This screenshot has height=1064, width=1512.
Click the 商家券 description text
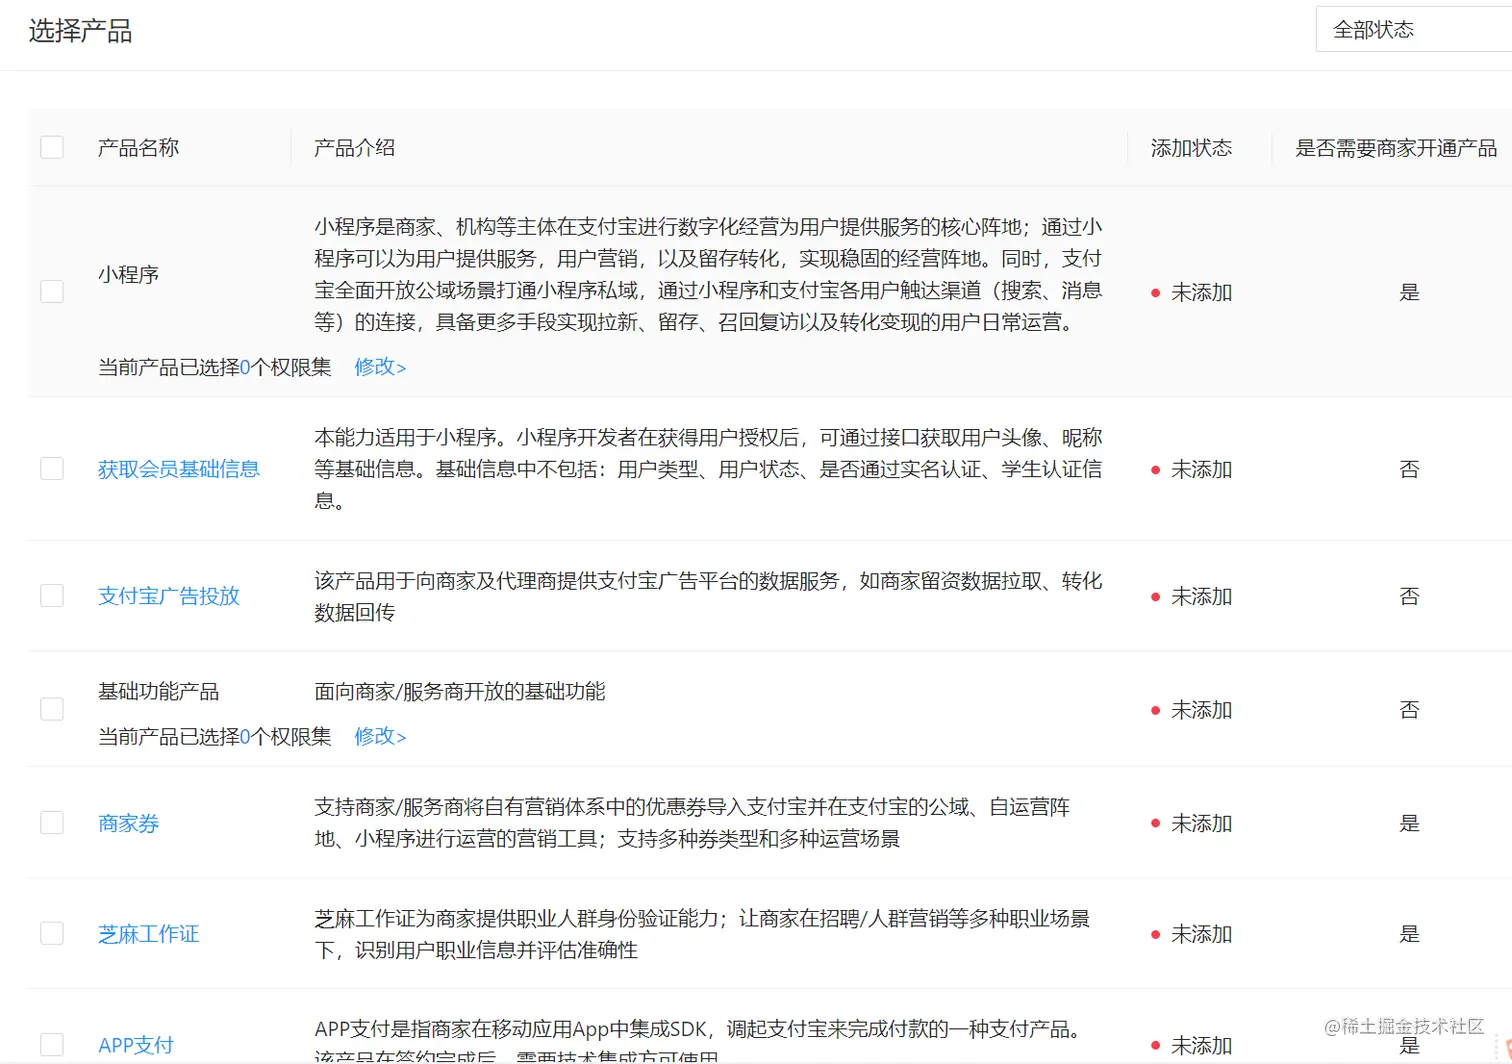coord(692,822)
